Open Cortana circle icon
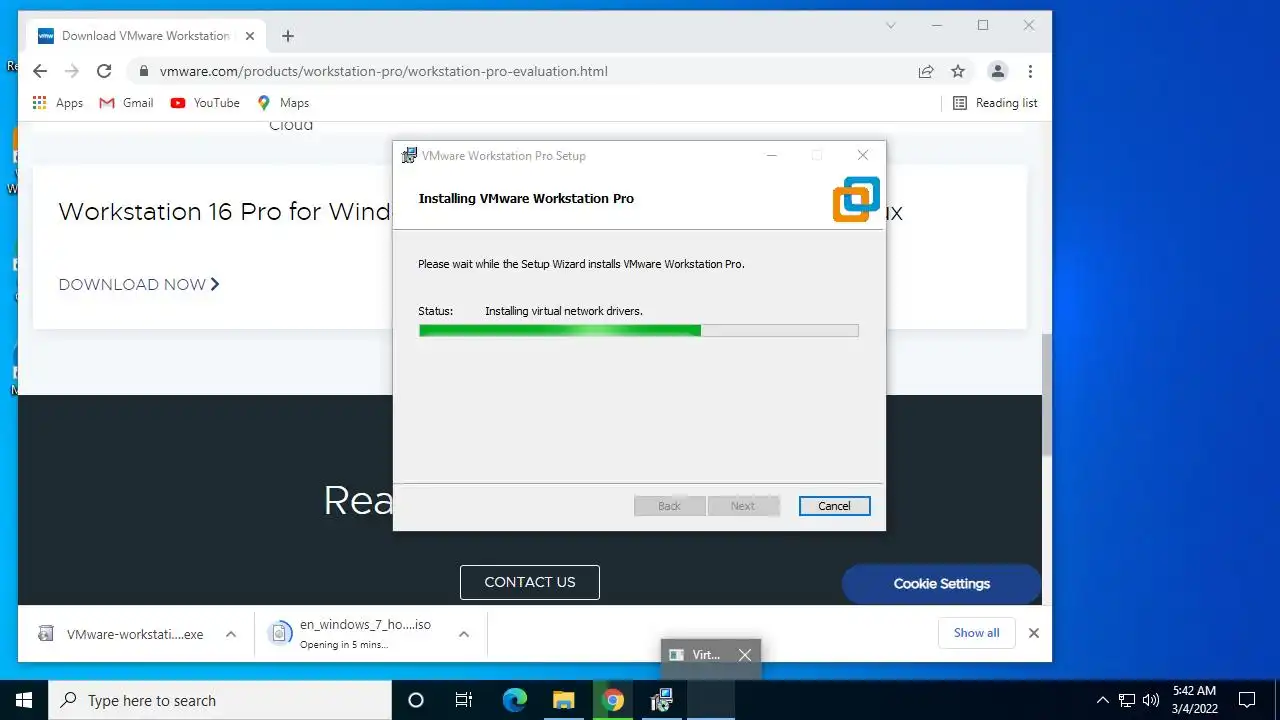 [x=416, y=700]
